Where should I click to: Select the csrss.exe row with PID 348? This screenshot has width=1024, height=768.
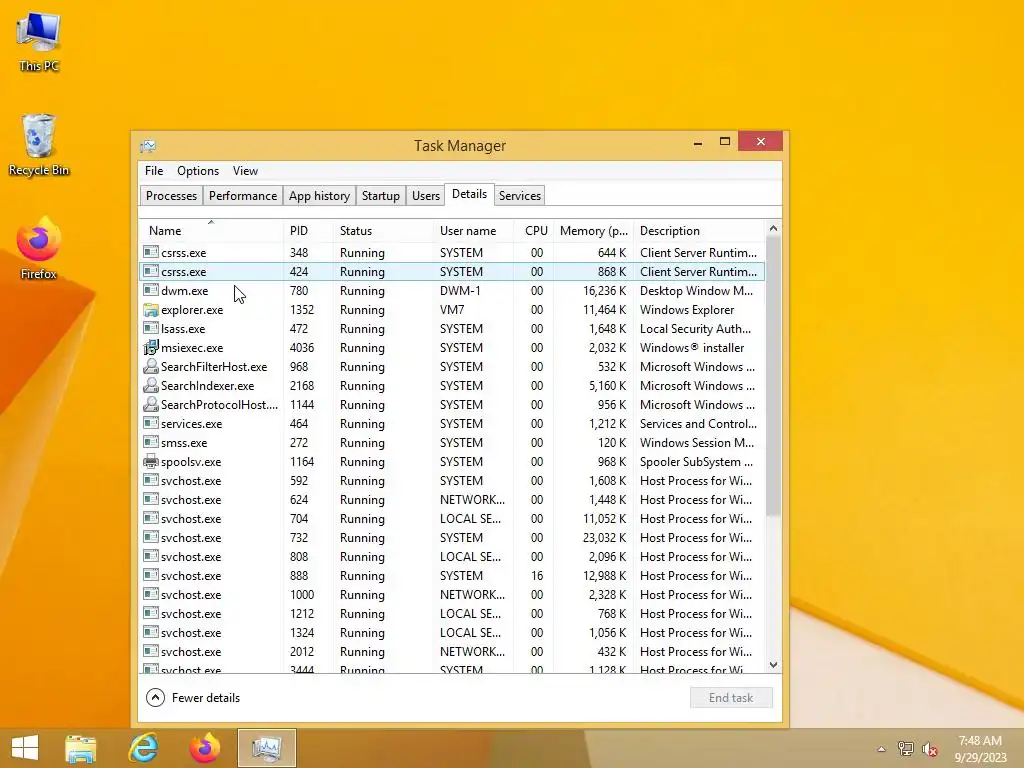click(x=451, y=253)
